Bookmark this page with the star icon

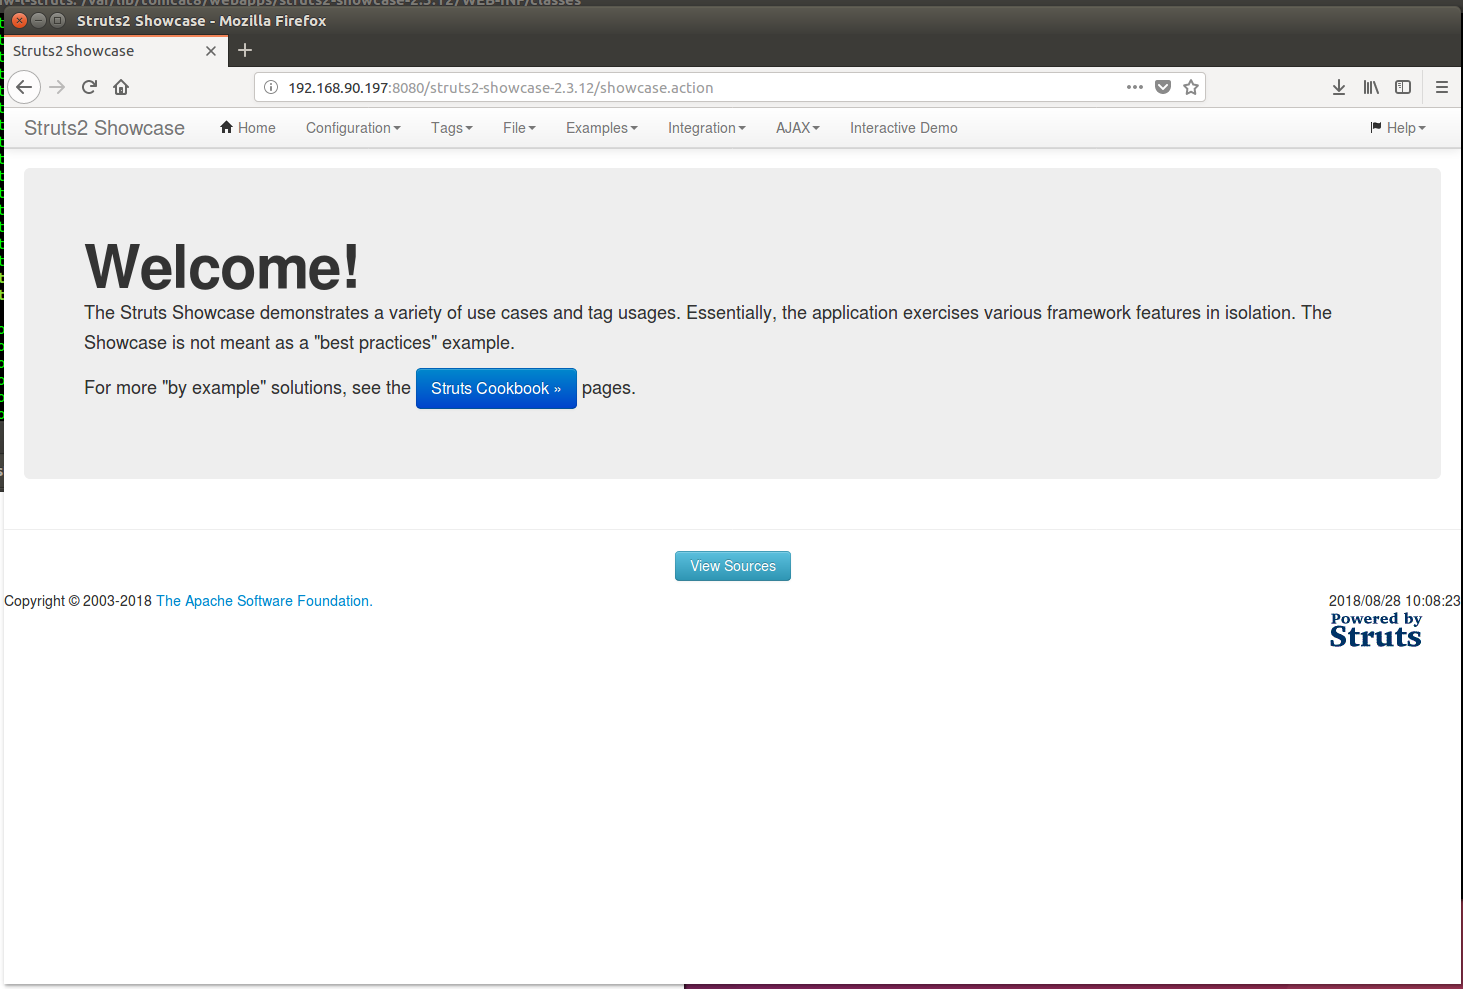pos(1191,87)
